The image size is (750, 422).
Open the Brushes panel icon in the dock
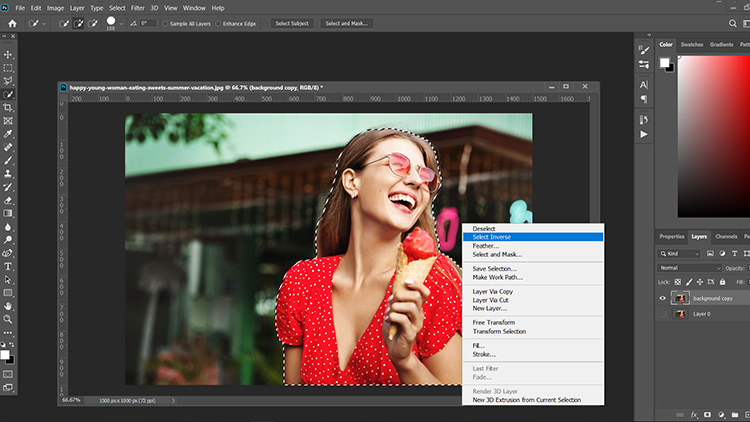point(644,50)
